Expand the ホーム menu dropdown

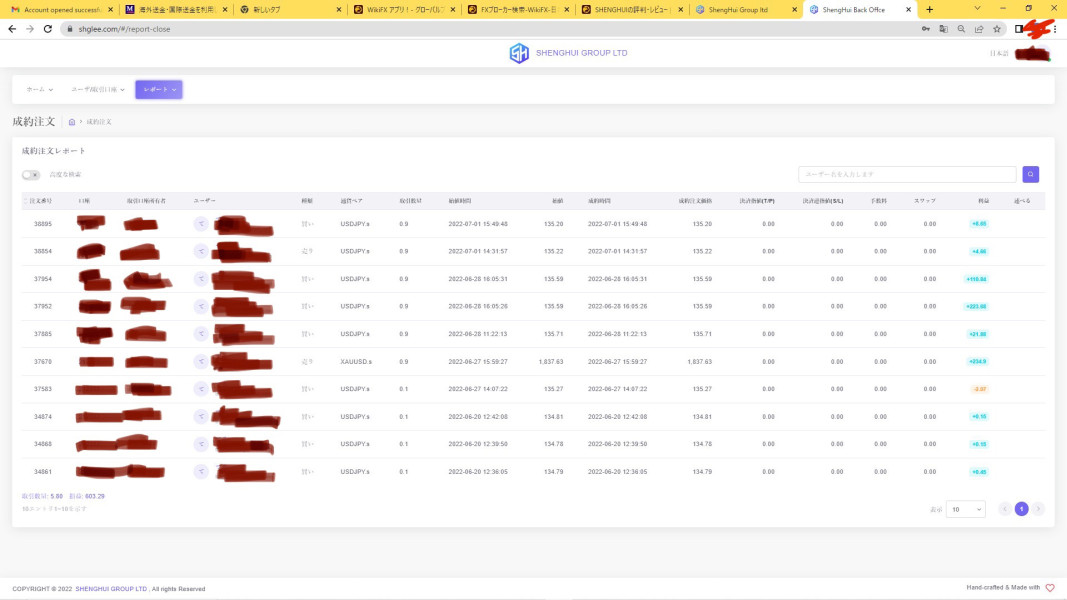(x=40, y=90)
